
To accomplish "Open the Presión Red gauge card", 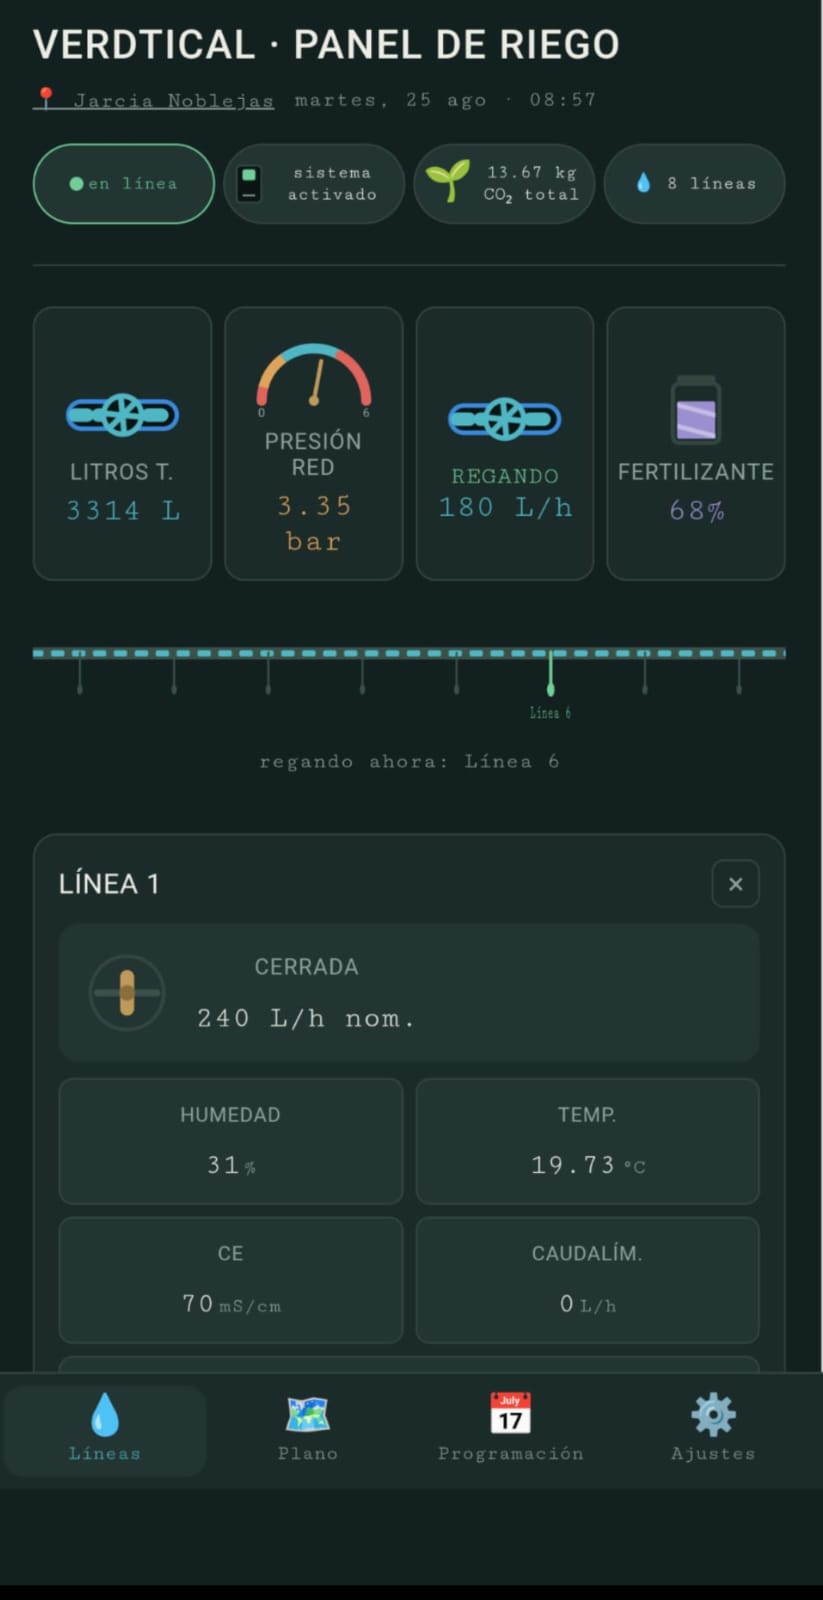I will point(314,443).
